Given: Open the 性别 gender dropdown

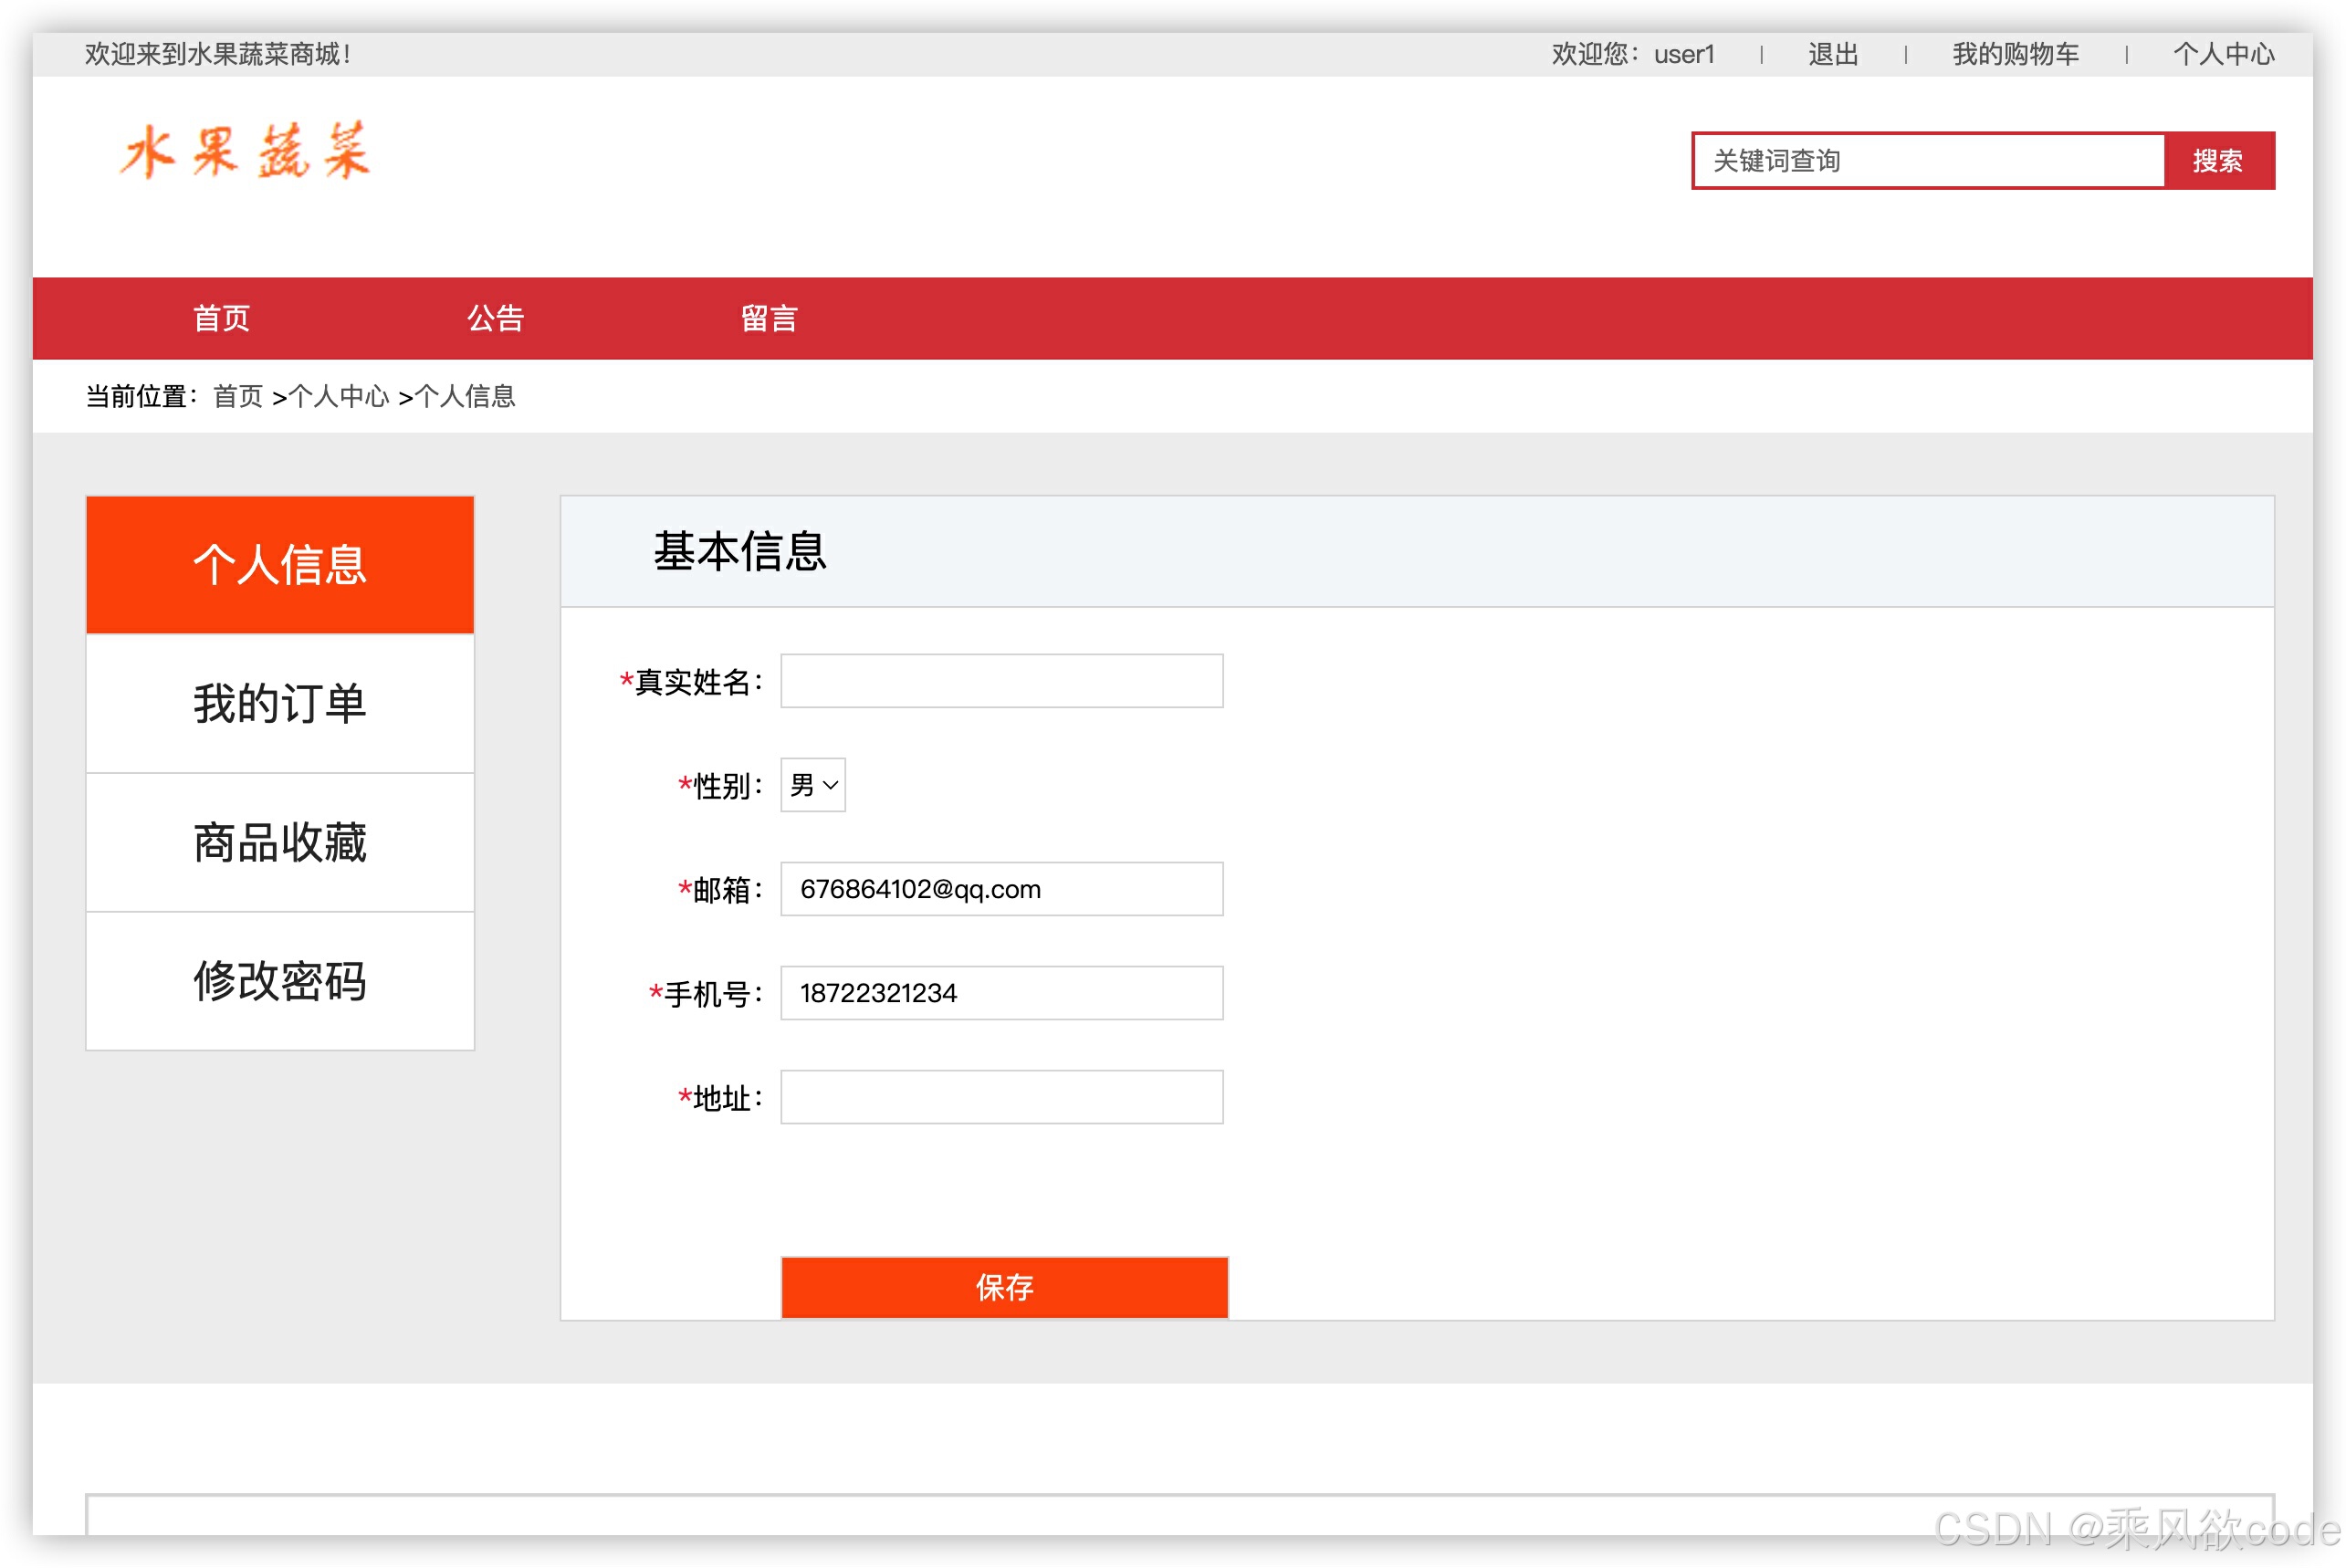Looking at the screenshot, I should [812, 785].
